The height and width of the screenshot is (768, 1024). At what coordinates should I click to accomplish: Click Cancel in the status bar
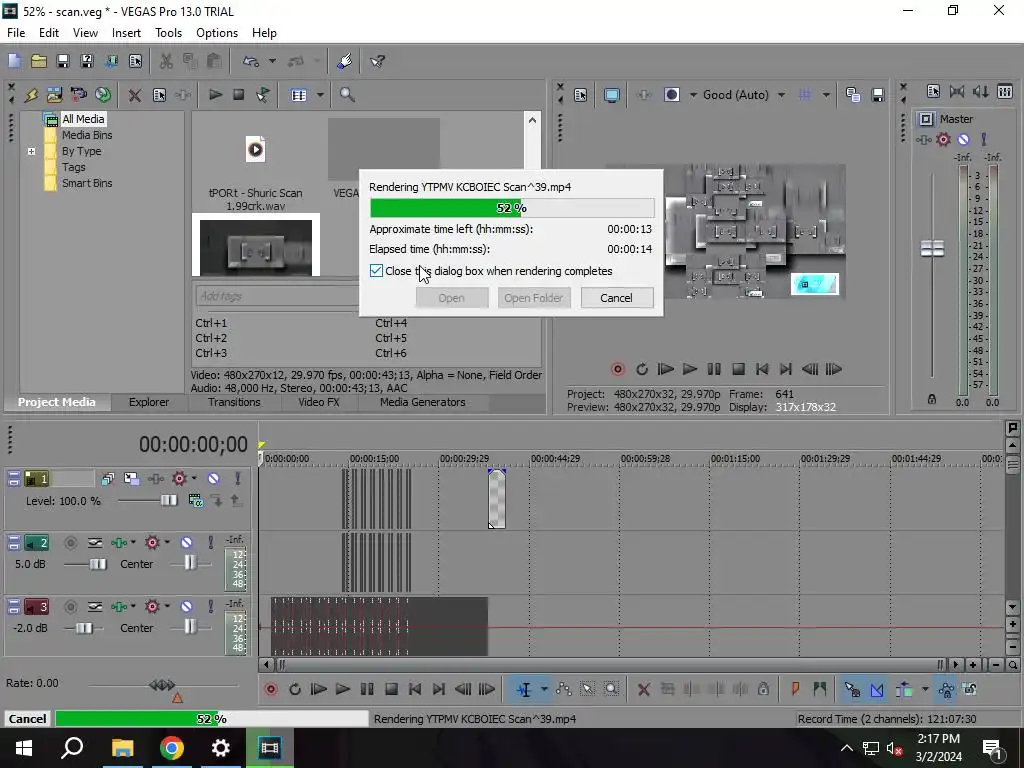pos(27,718)
